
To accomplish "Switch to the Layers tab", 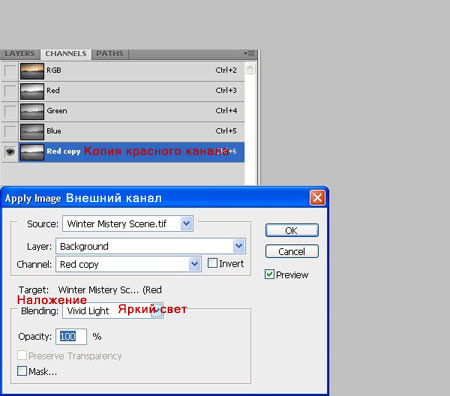I will (20, 54).
